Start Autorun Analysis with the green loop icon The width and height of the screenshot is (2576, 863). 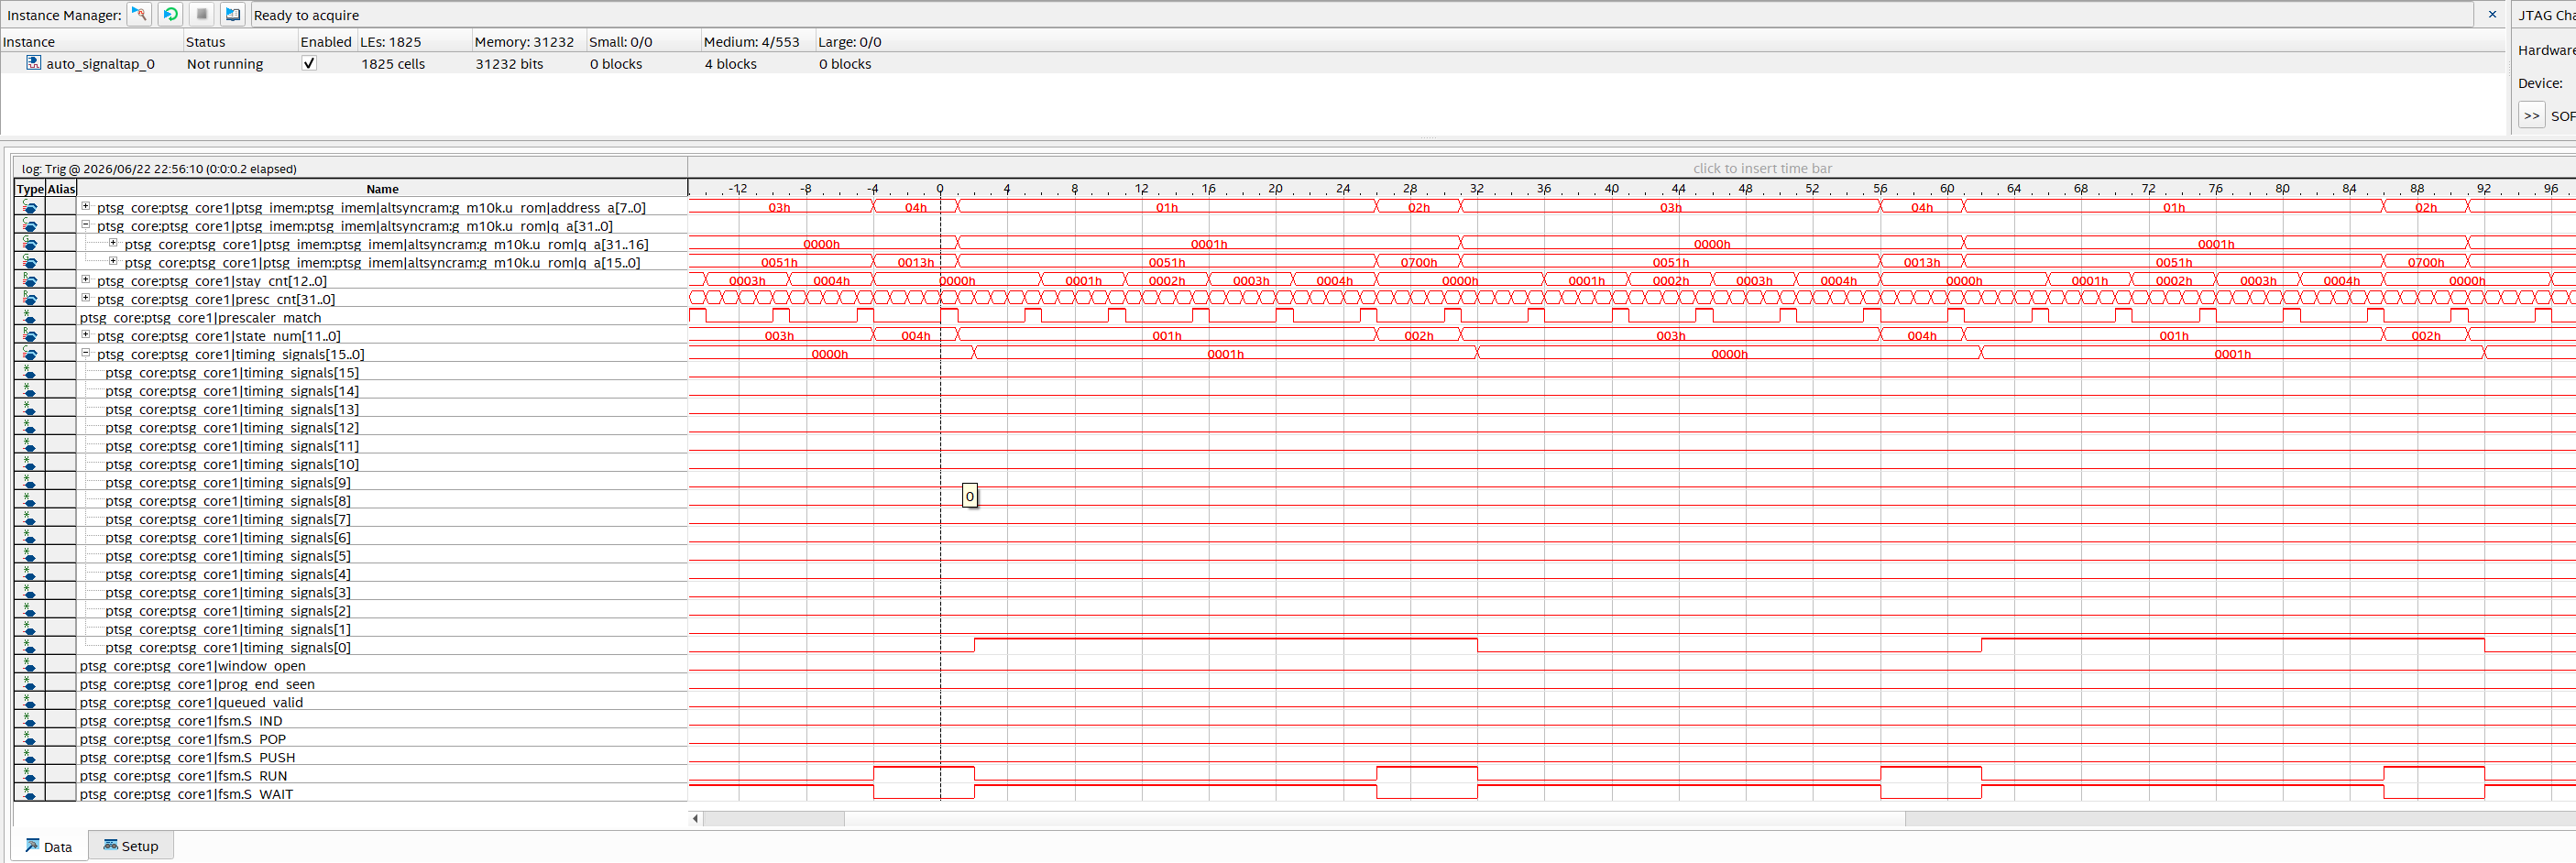tap(171, 14)
